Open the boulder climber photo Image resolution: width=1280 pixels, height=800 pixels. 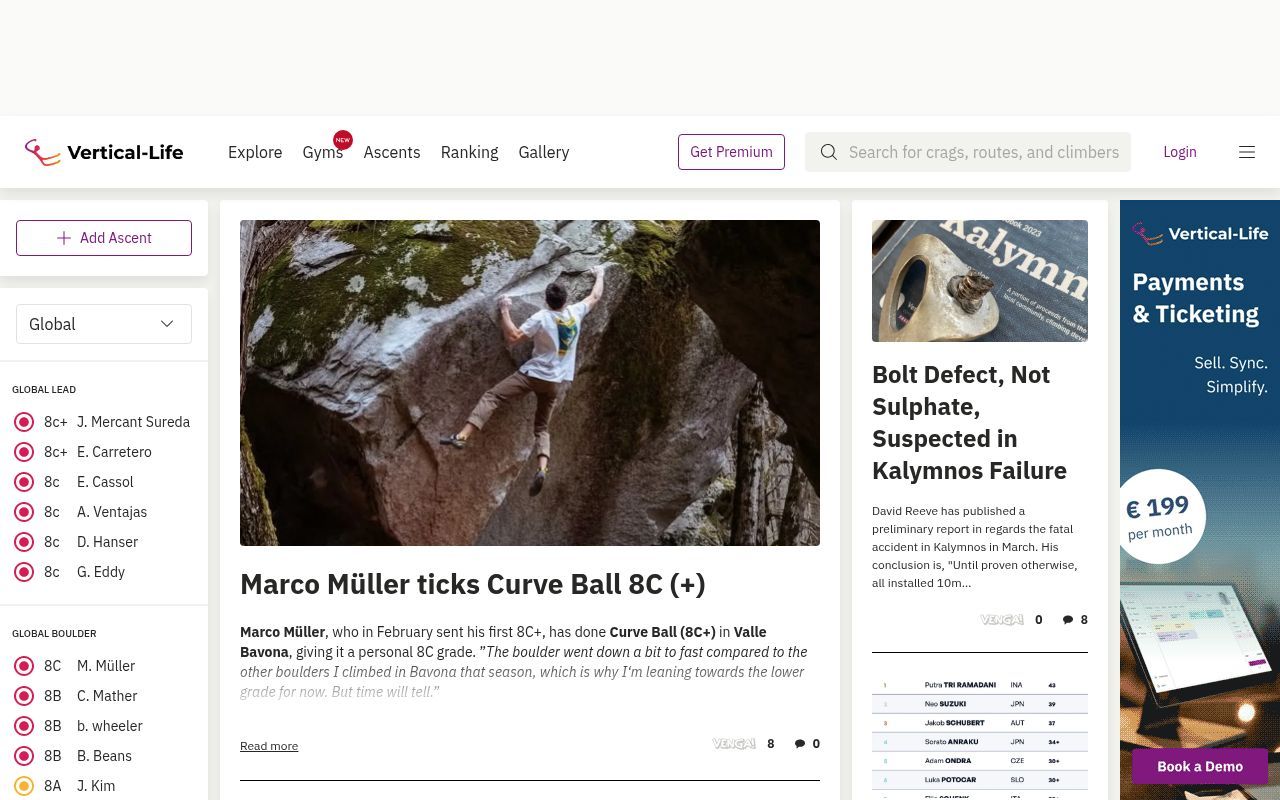click(530, 383)
